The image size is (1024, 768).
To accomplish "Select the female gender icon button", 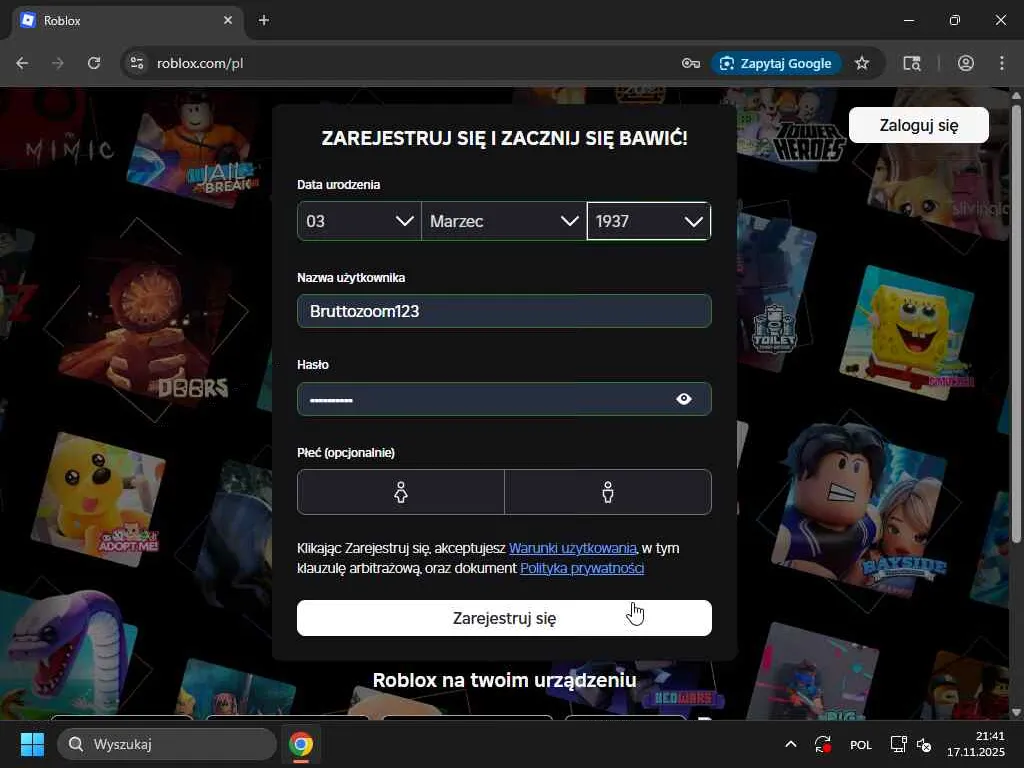I will pyautogui.click(x=401, y=492).
